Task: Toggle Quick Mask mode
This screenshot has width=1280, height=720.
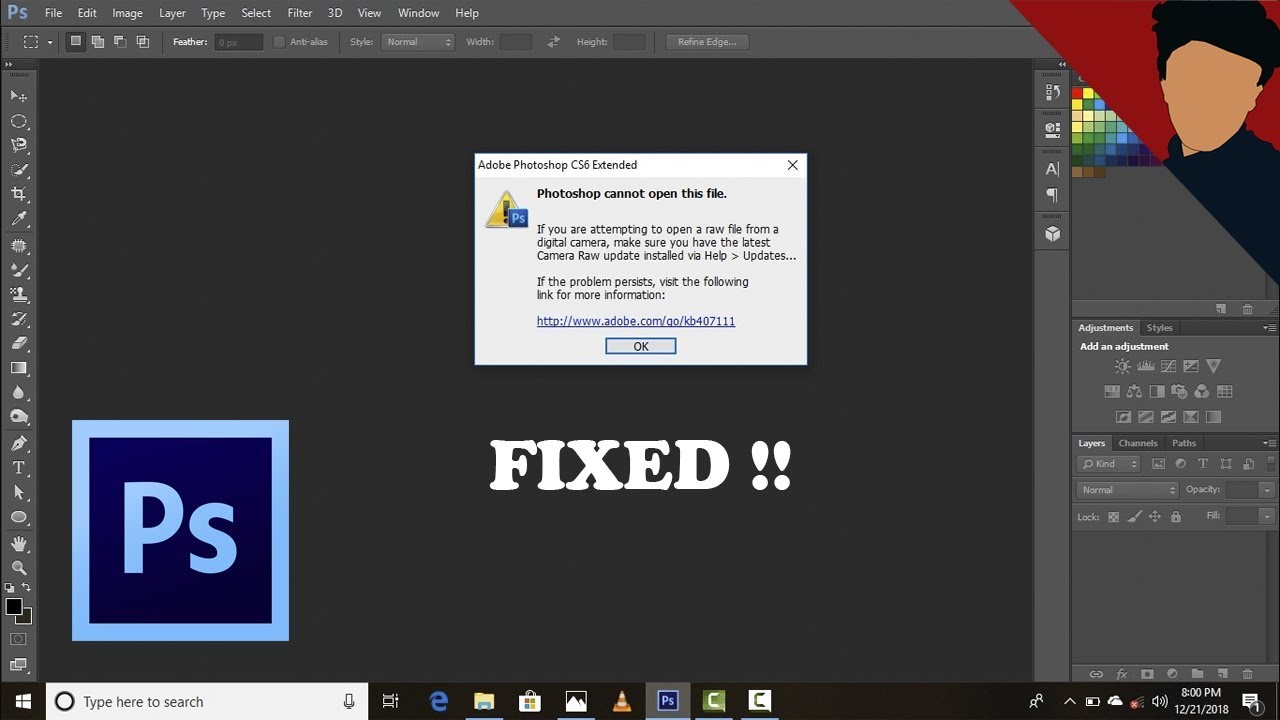Action: coord(18,638)
